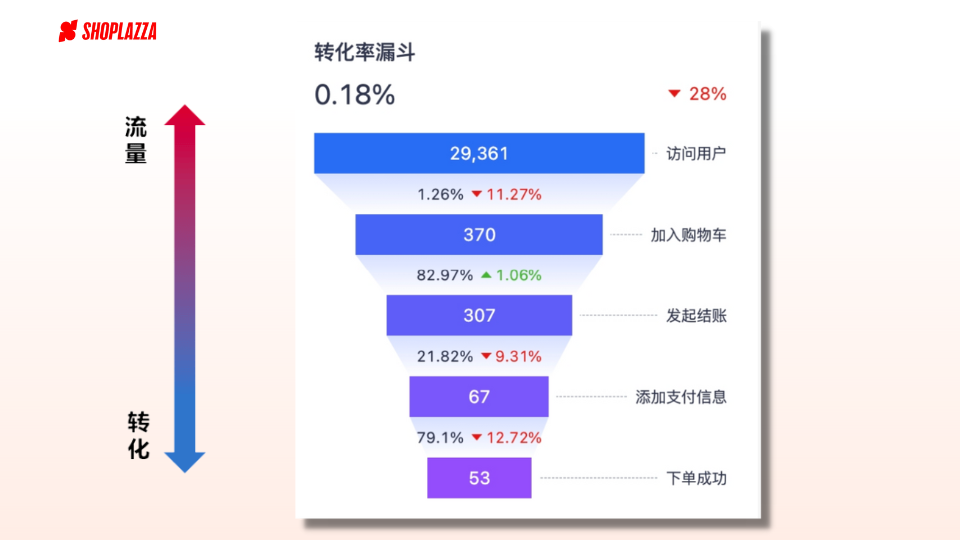The height and width of the screenshot is (540, 960).
Task: Click the red down triangle before 12.72%
Action: pyautogui.click(x=477, y=437)
